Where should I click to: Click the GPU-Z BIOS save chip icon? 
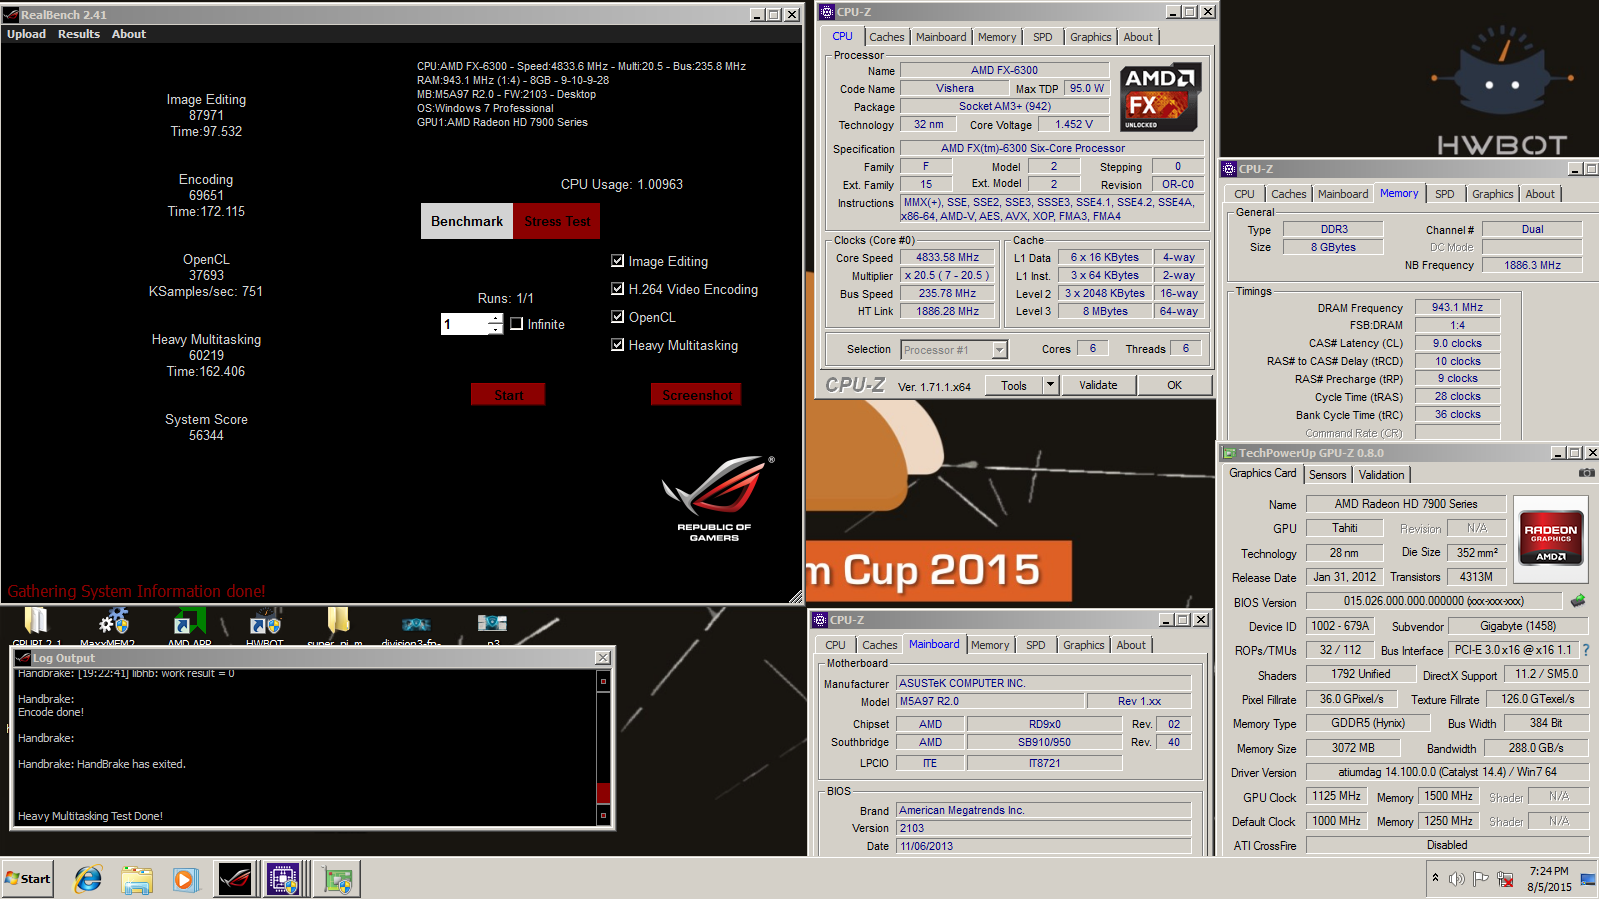pos(1578,601)
